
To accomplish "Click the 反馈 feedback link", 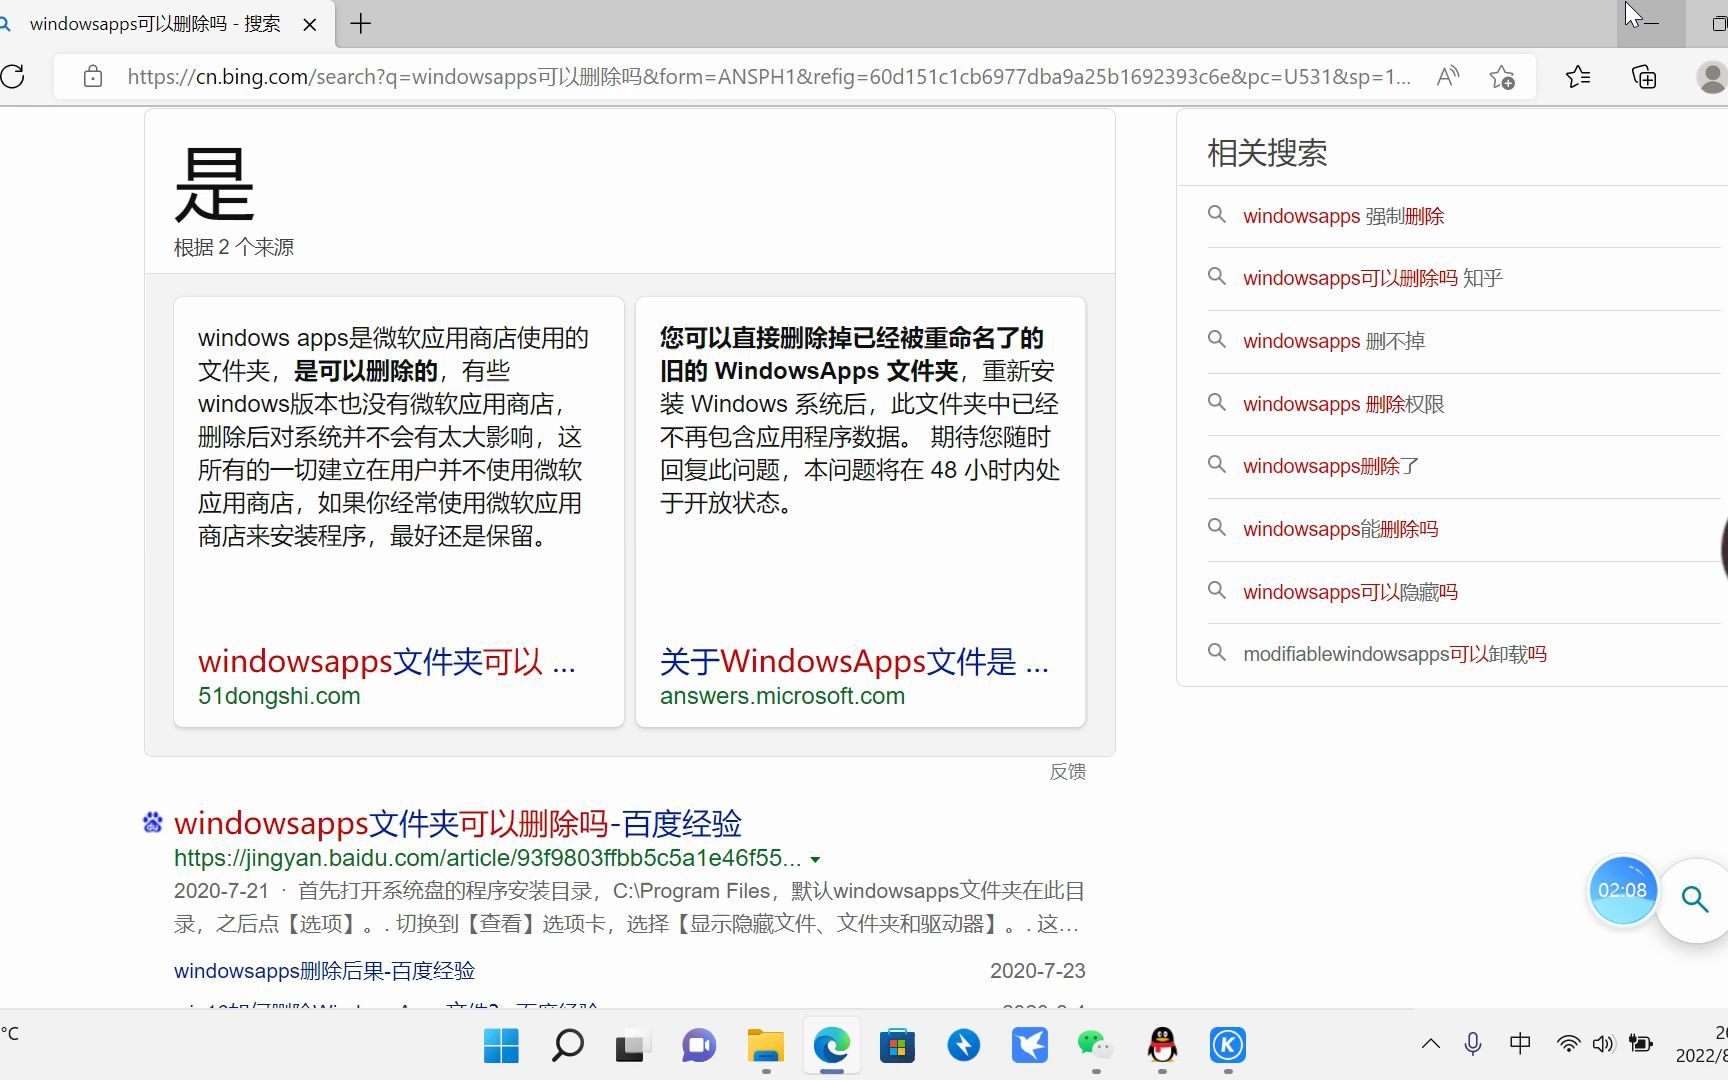I will 1067,771.
